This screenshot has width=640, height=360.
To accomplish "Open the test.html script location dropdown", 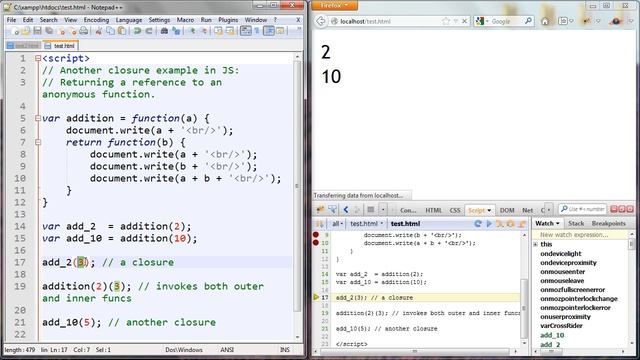I will [x=367, y=224].
